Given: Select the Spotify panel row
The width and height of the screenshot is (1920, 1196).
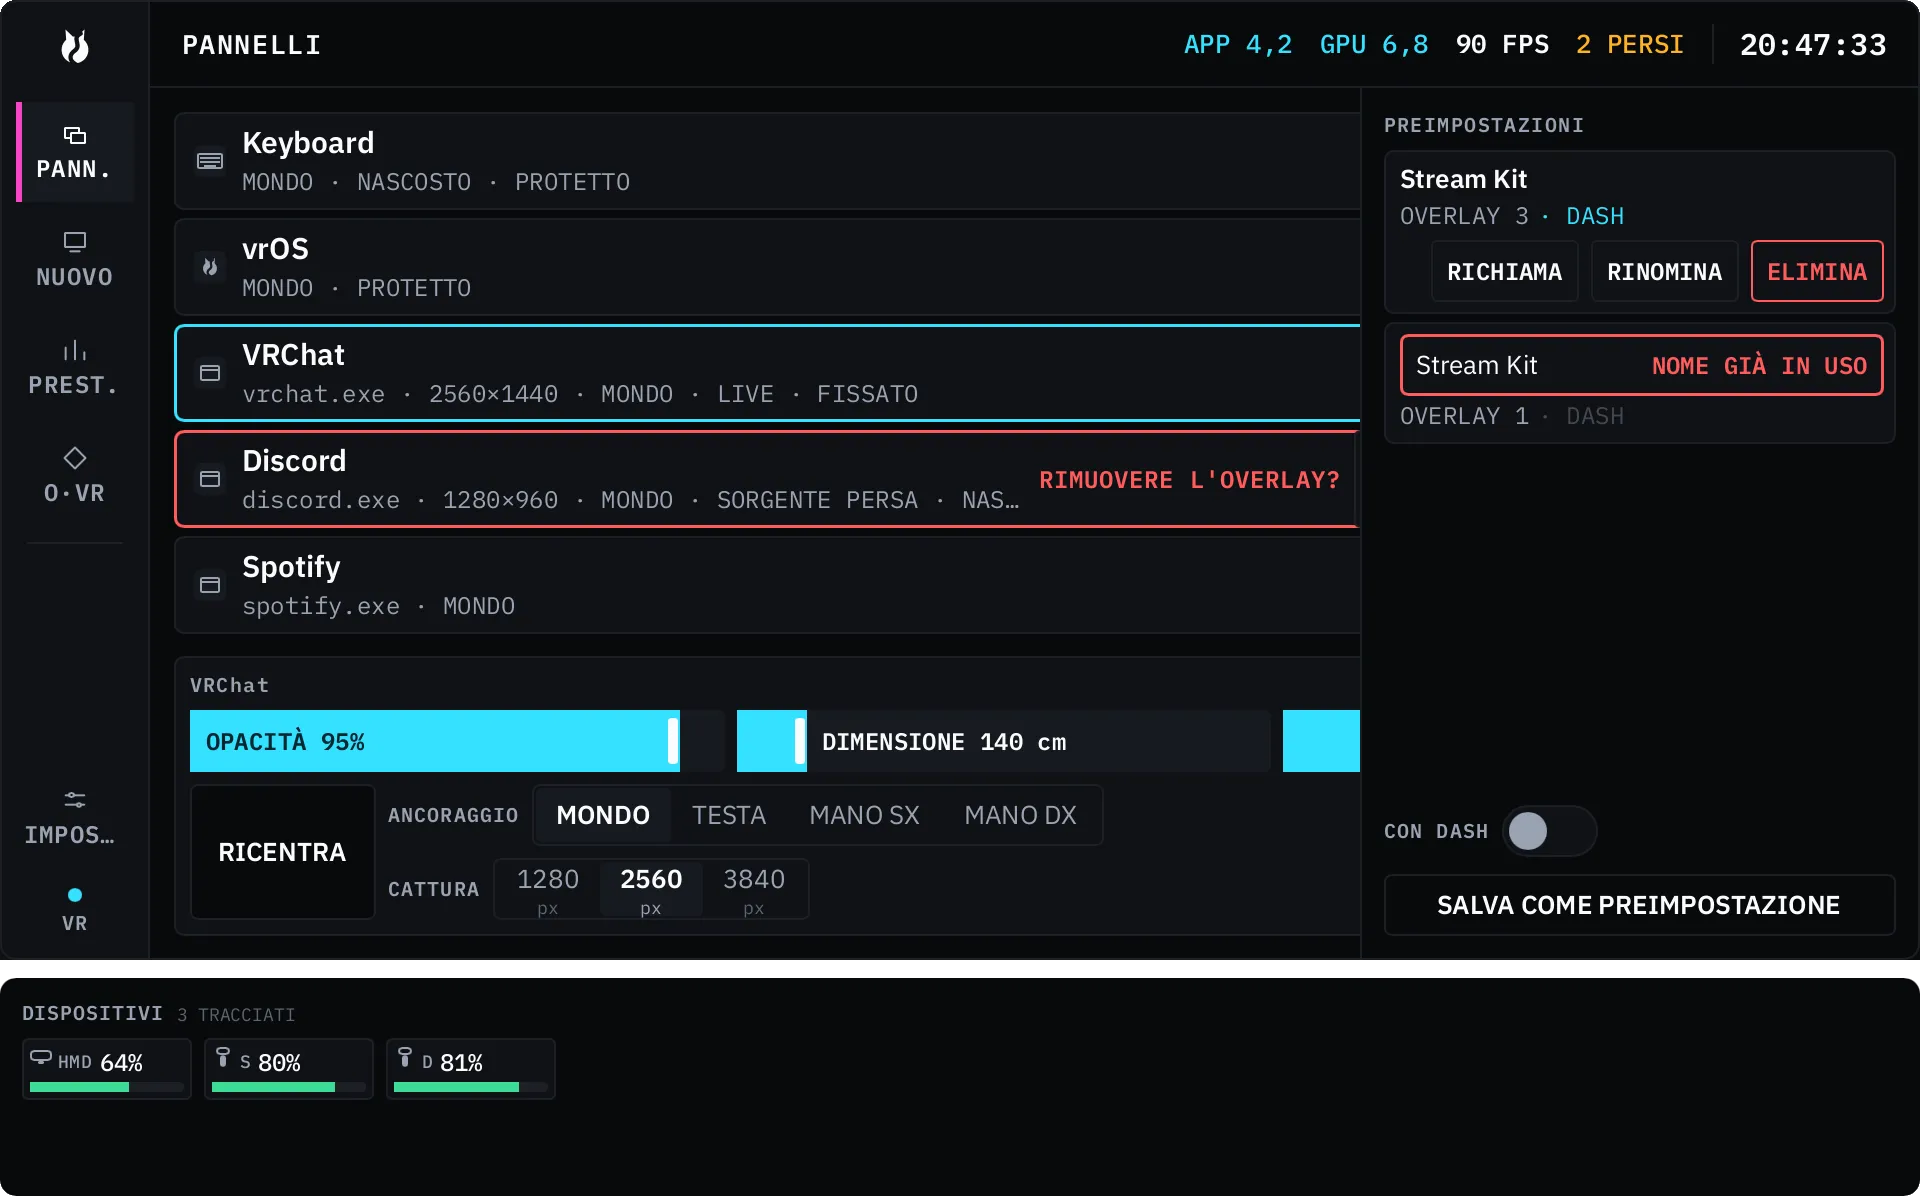Looking at the screenshot, I should [x=768, y=585].
